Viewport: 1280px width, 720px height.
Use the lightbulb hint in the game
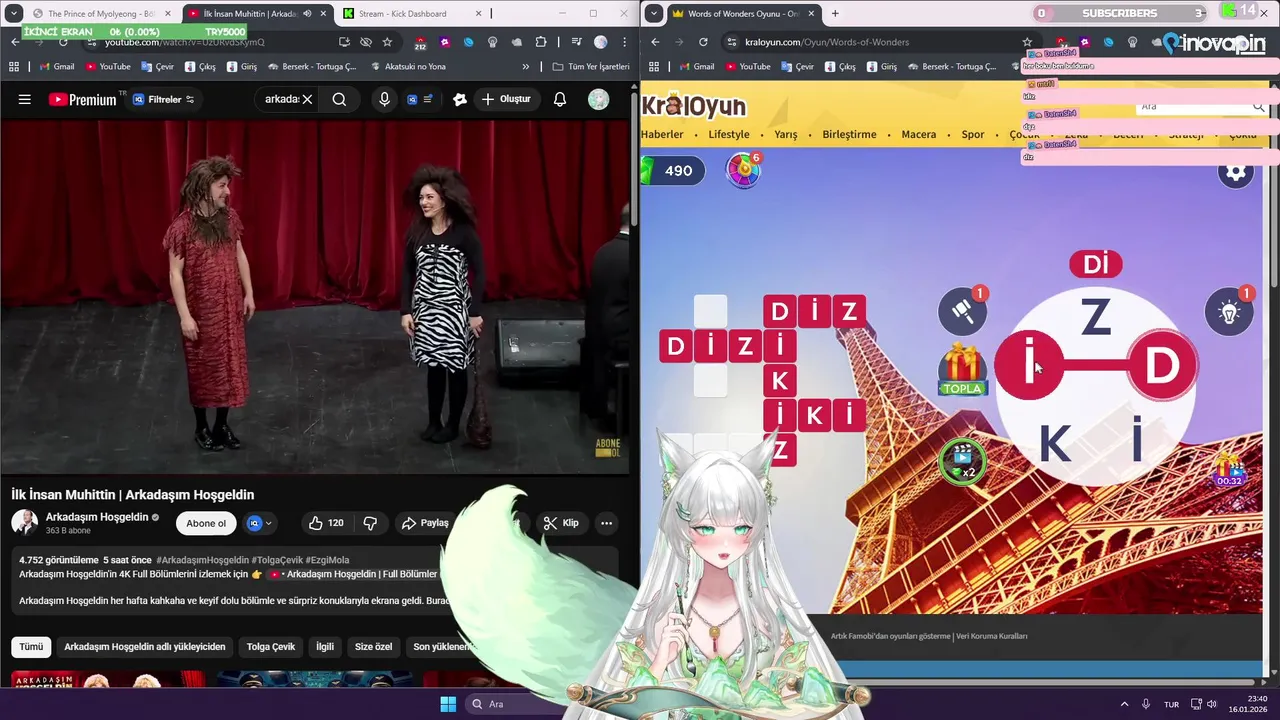(x=1230, y=311)
